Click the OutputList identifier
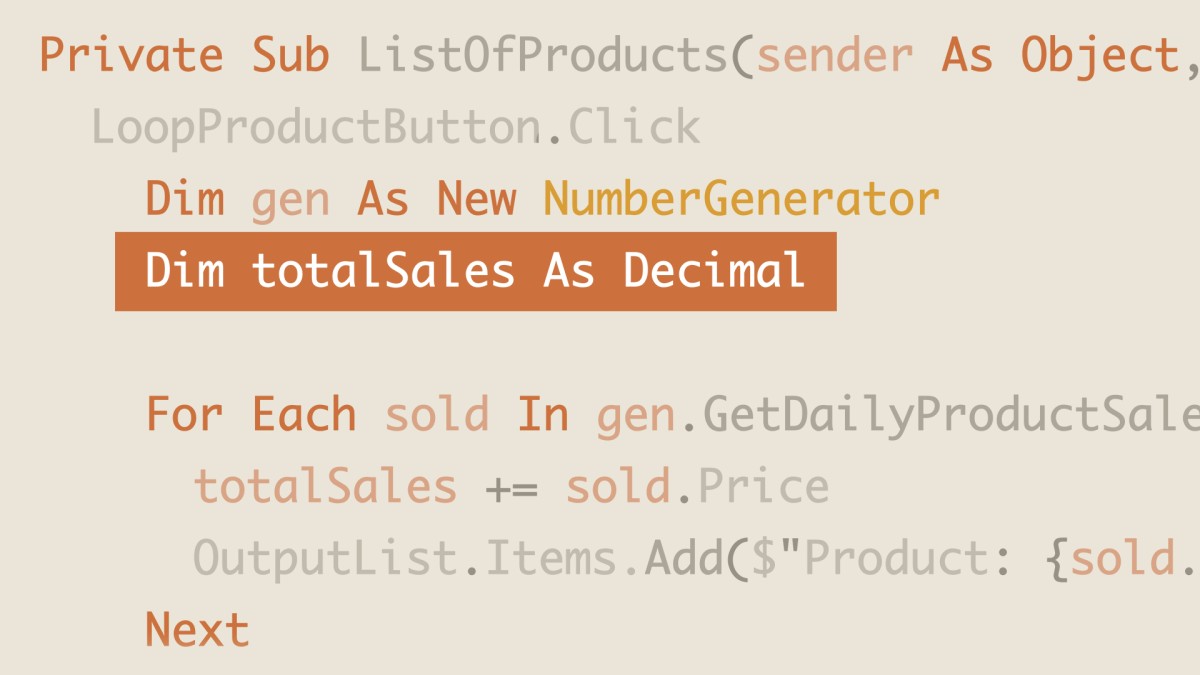Image resolution: width=1200 pixels, height=675 pixels. click(324, 559)
